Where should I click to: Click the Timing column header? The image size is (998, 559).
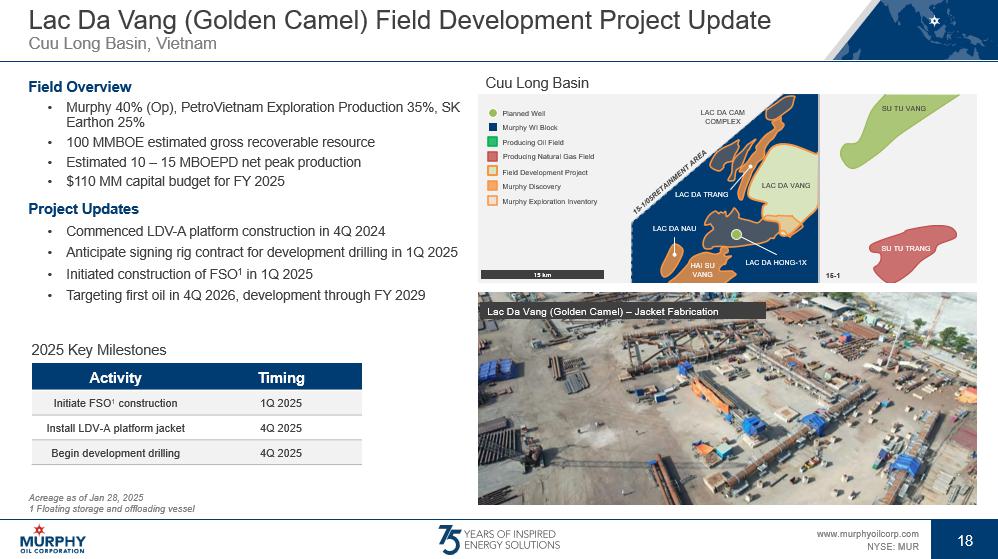(x=281, y=378)
